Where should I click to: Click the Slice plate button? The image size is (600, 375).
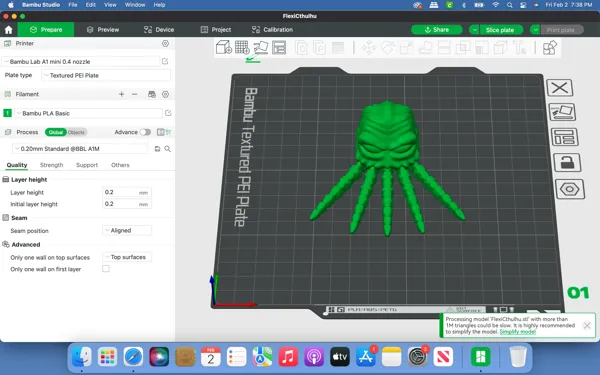[x=500, y=30]
